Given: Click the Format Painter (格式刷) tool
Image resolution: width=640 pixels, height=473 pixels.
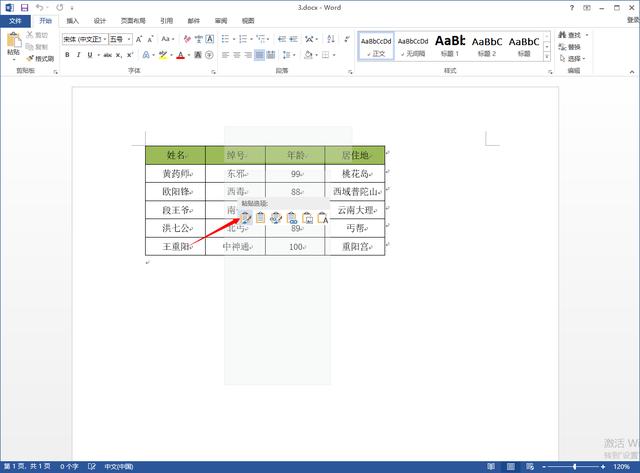Looking at the screenshot, I should coord(38,58).
